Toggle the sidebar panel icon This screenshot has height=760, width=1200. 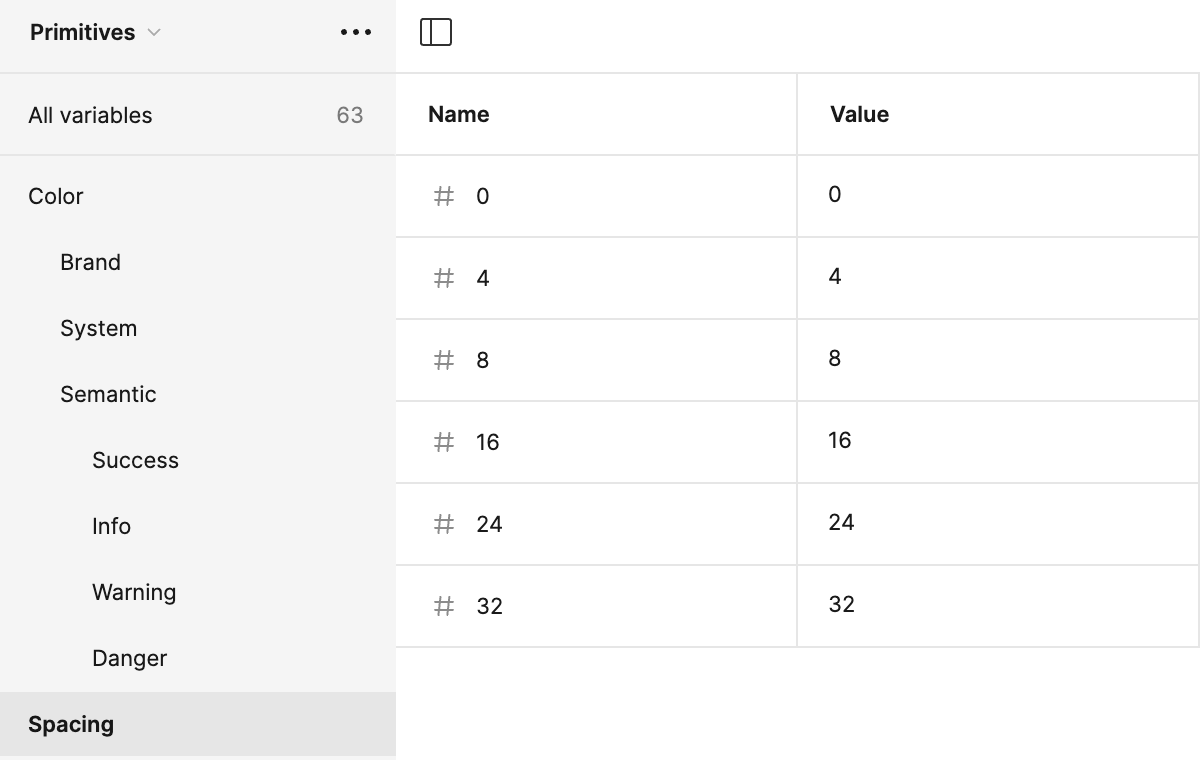click(x=436, y=32)
